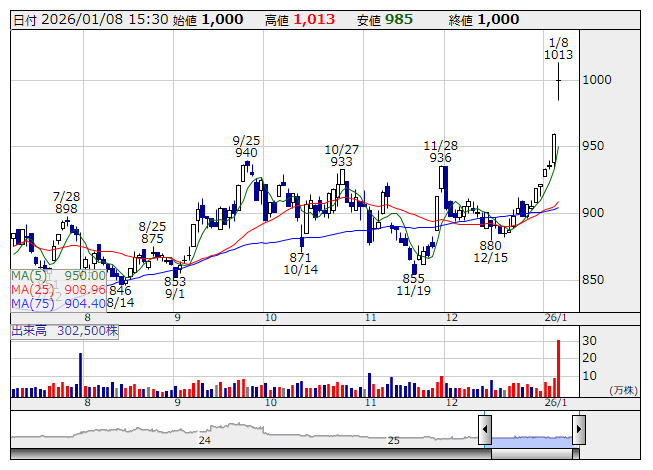Click the left range handle arrow
Screen dimensions: 653x470
click(485, 431)
